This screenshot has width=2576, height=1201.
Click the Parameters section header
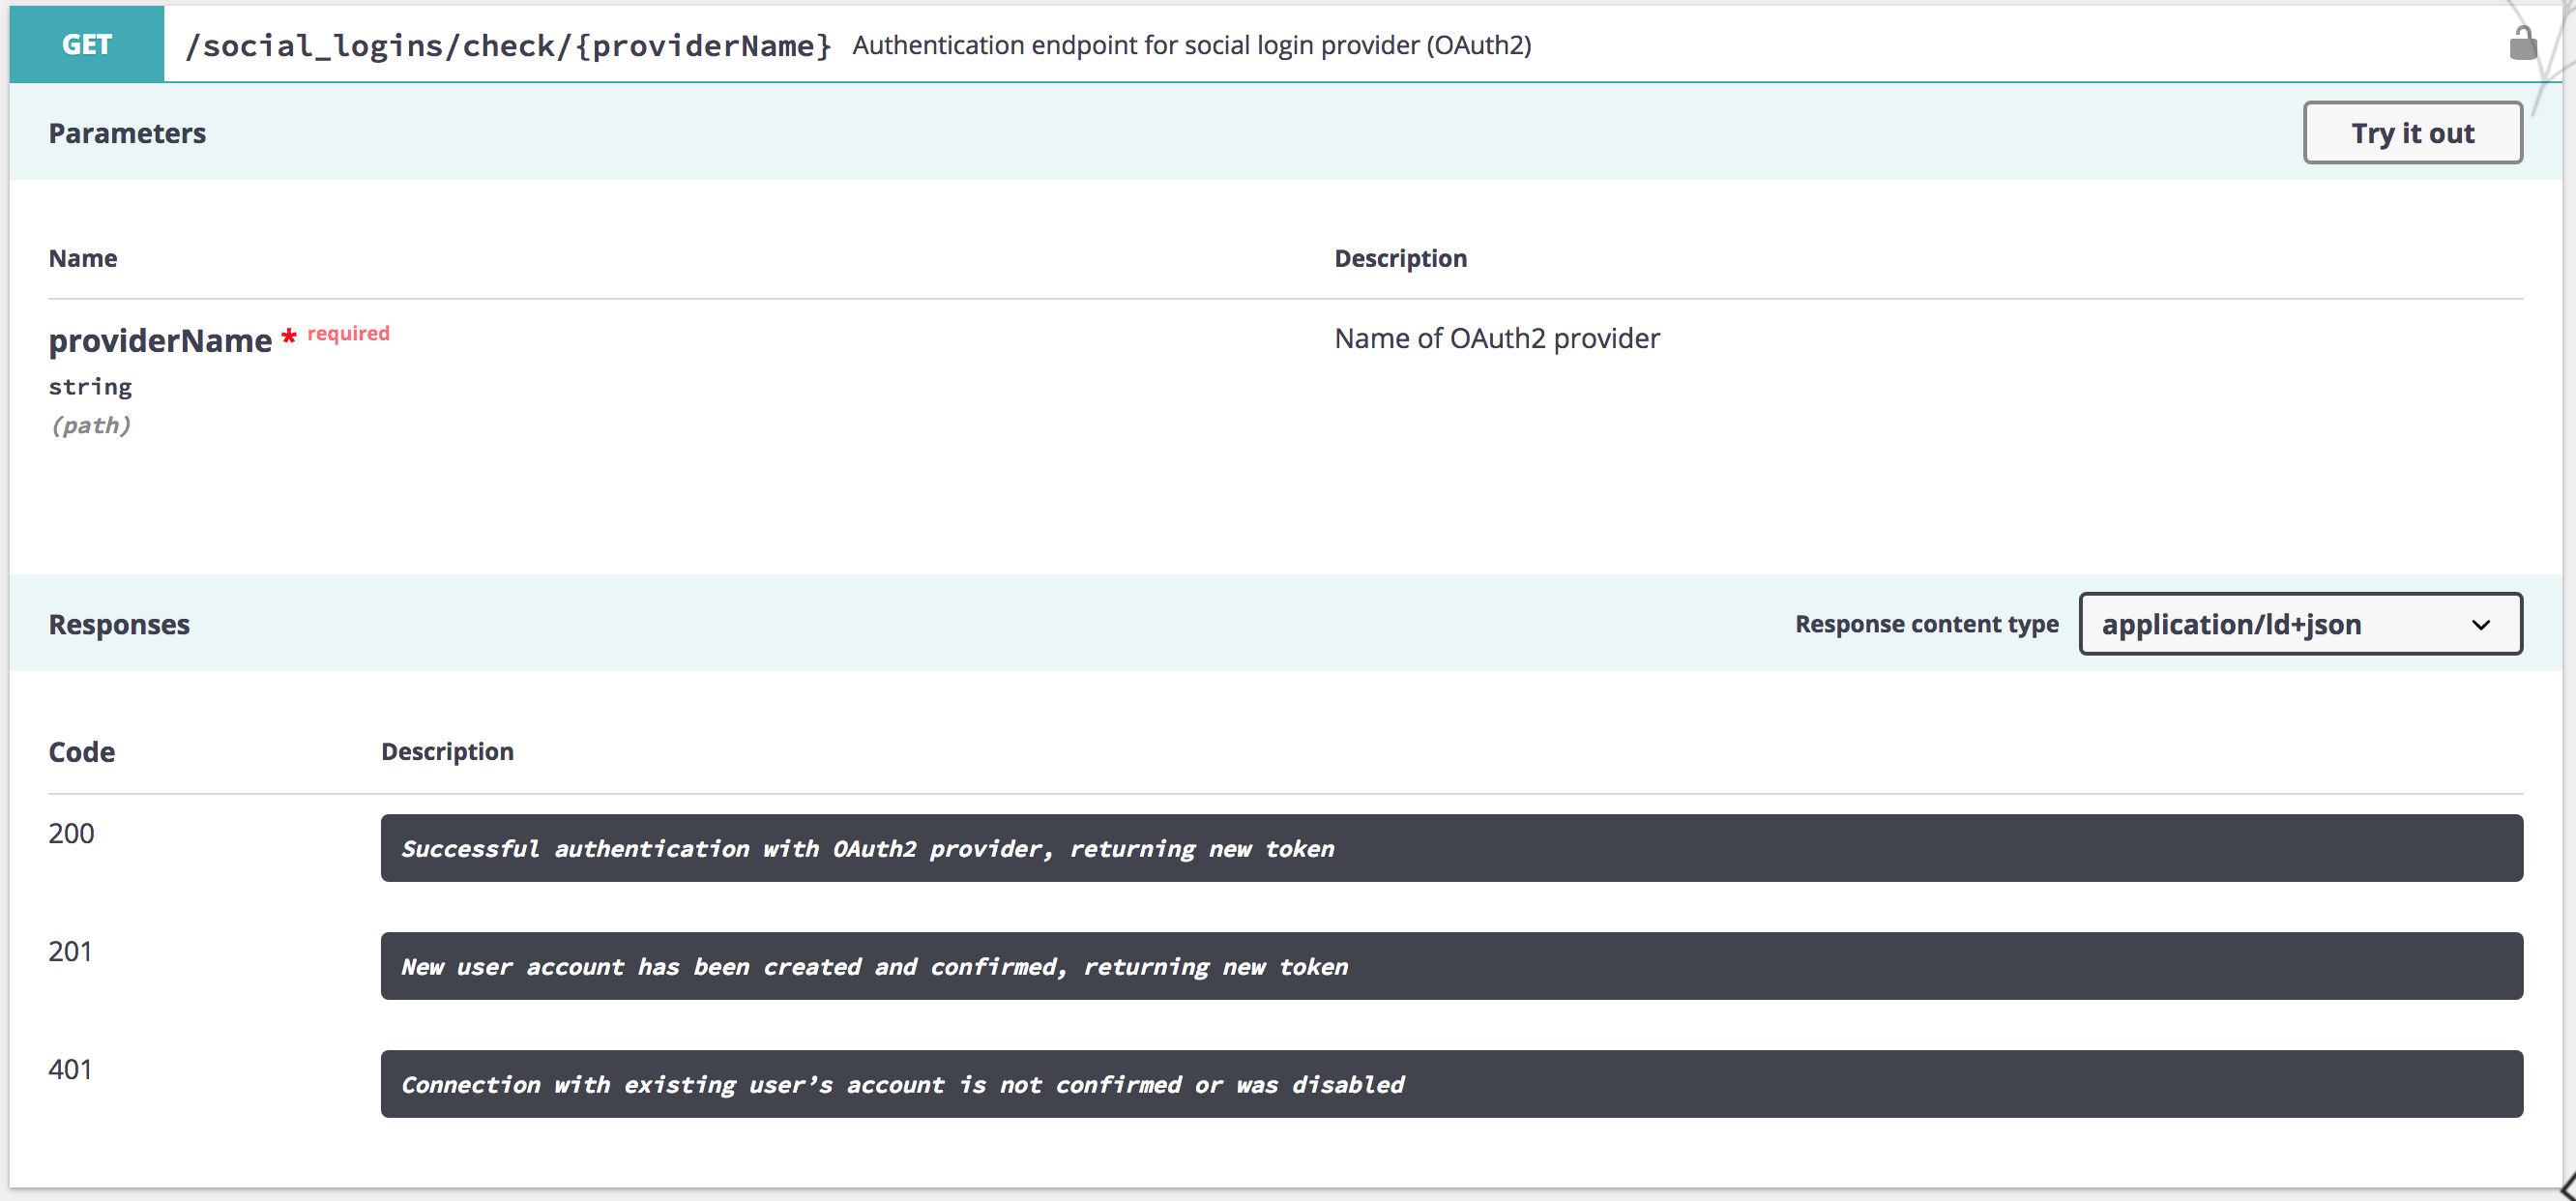click(127, 132)
